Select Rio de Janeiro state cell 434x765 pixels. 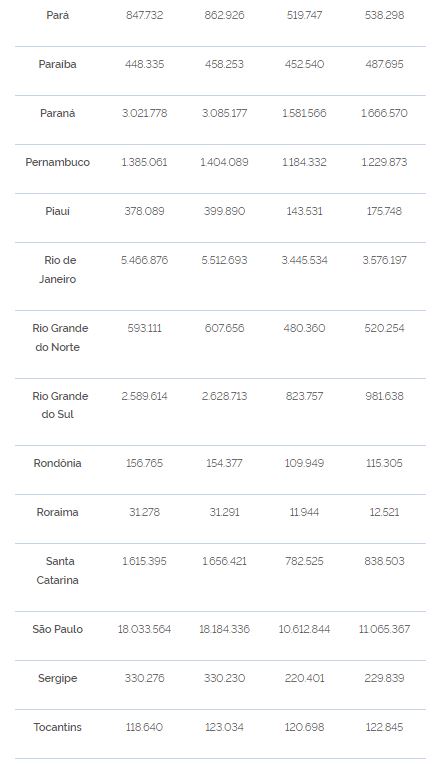coord(58,269)
